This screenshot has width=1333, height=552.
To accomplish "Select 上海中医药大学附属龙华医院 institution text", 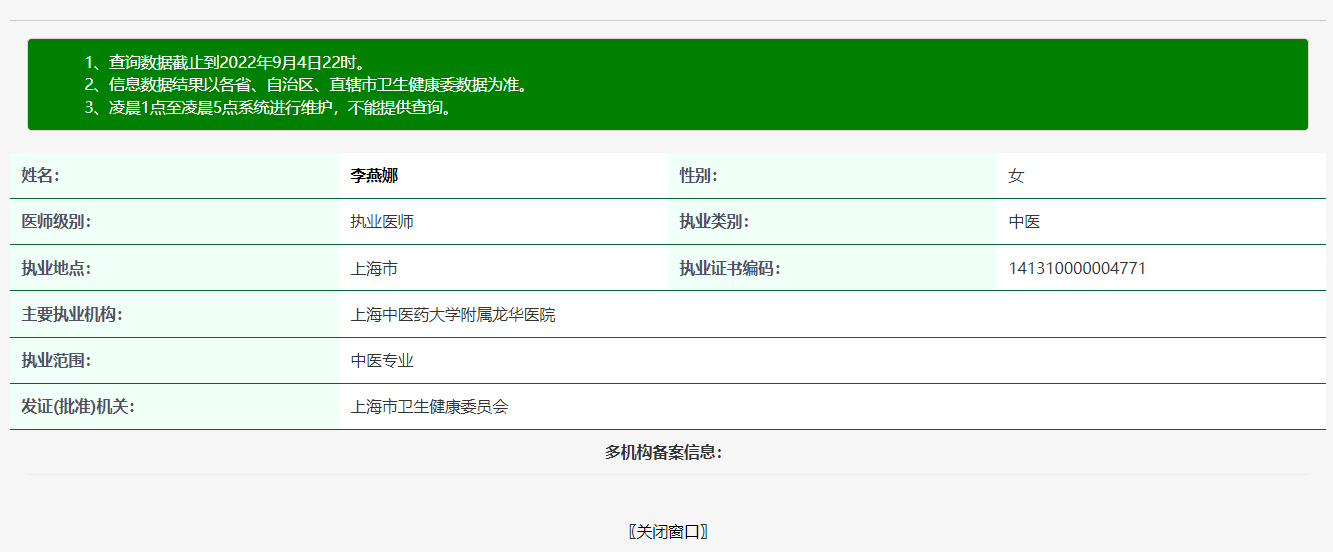I will click(x=453, y=315).
